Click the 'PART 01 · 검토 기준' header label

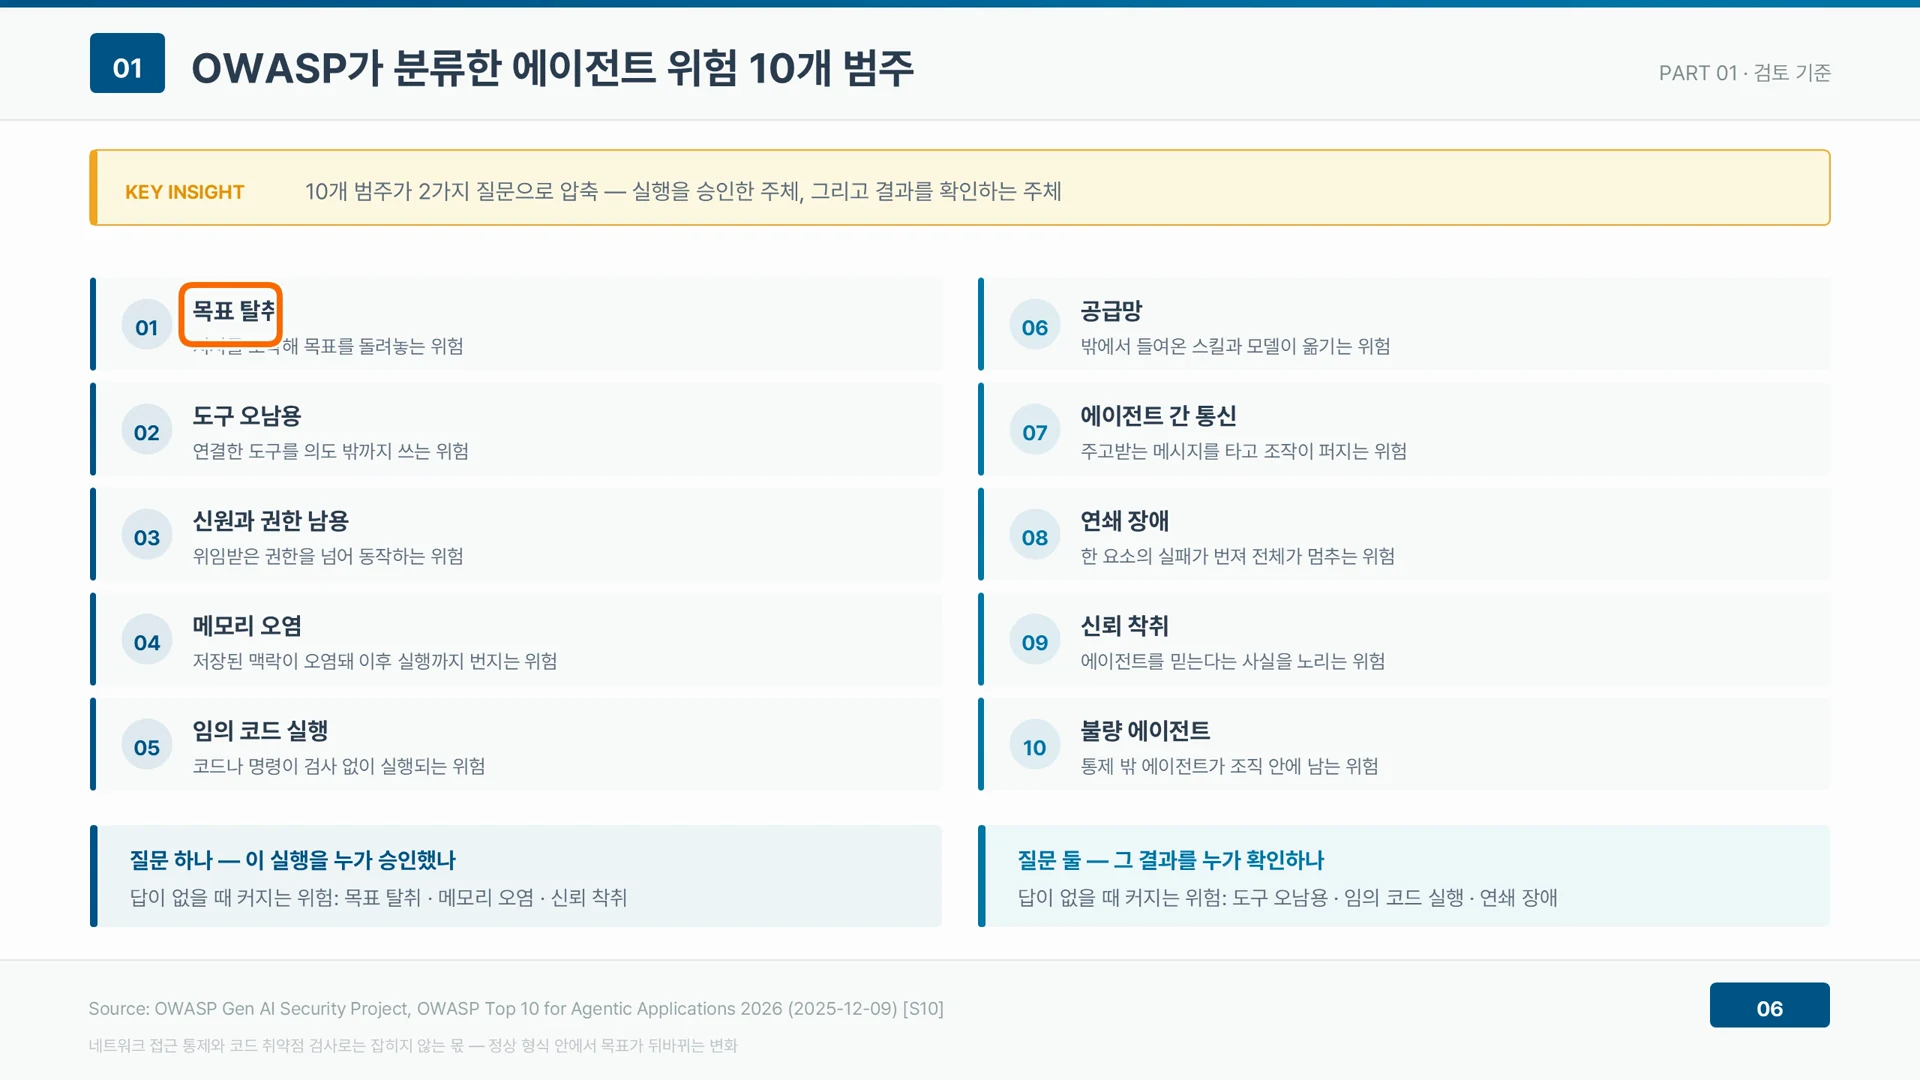[x=1744, y=73]
